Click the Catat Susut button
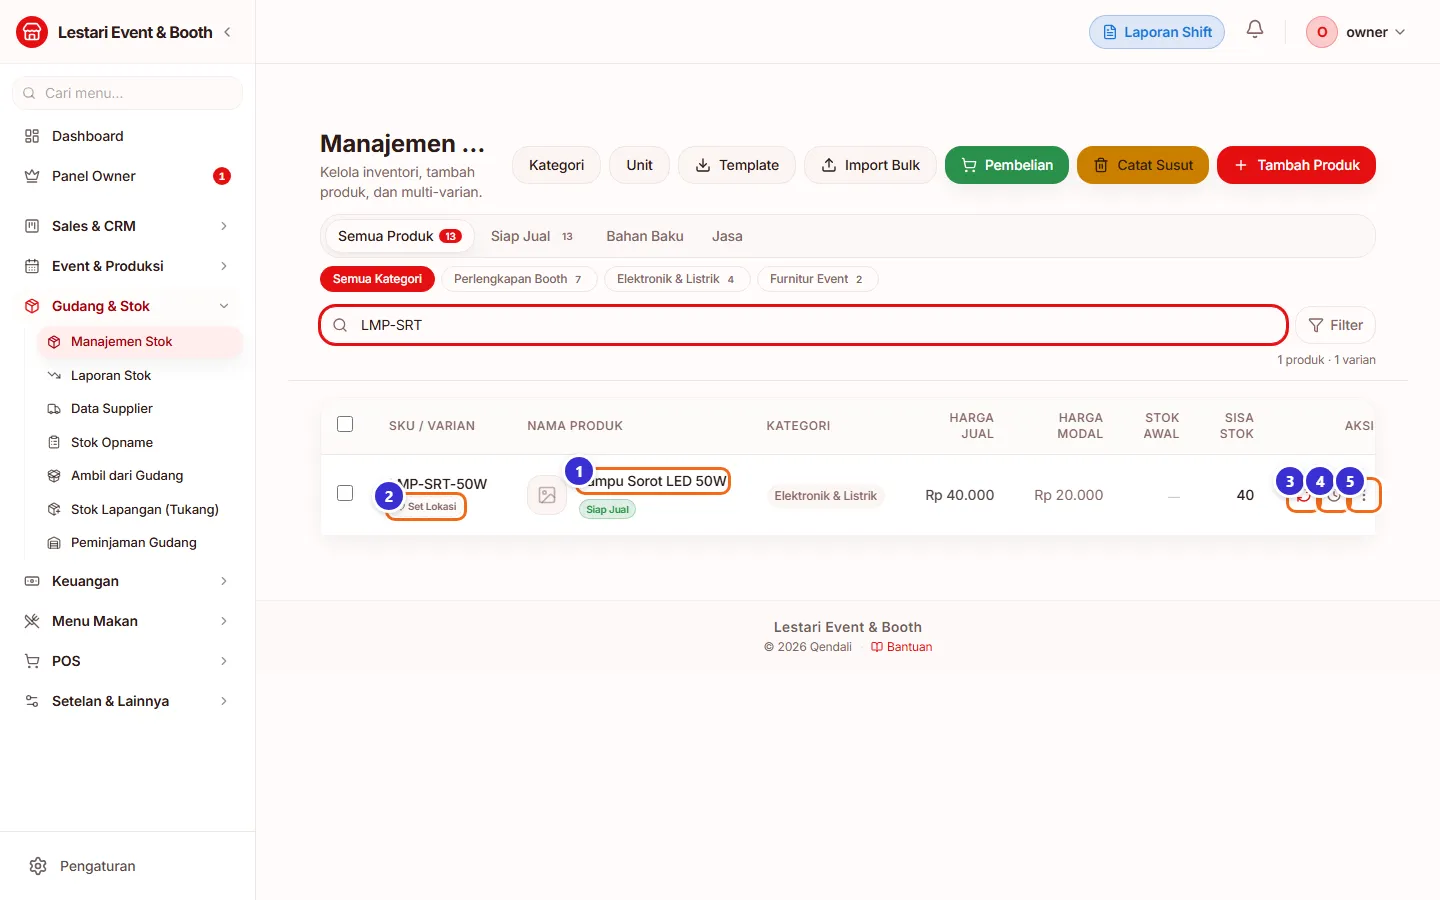 point(1143,165)
